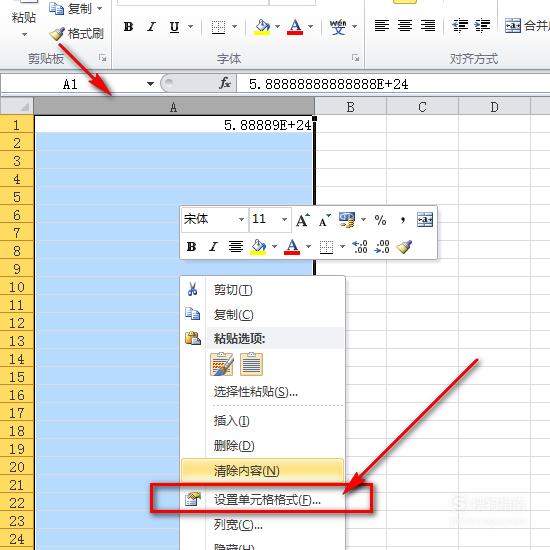
Task: Center text in the ribbon alignment group
Action: pos(405,25)
